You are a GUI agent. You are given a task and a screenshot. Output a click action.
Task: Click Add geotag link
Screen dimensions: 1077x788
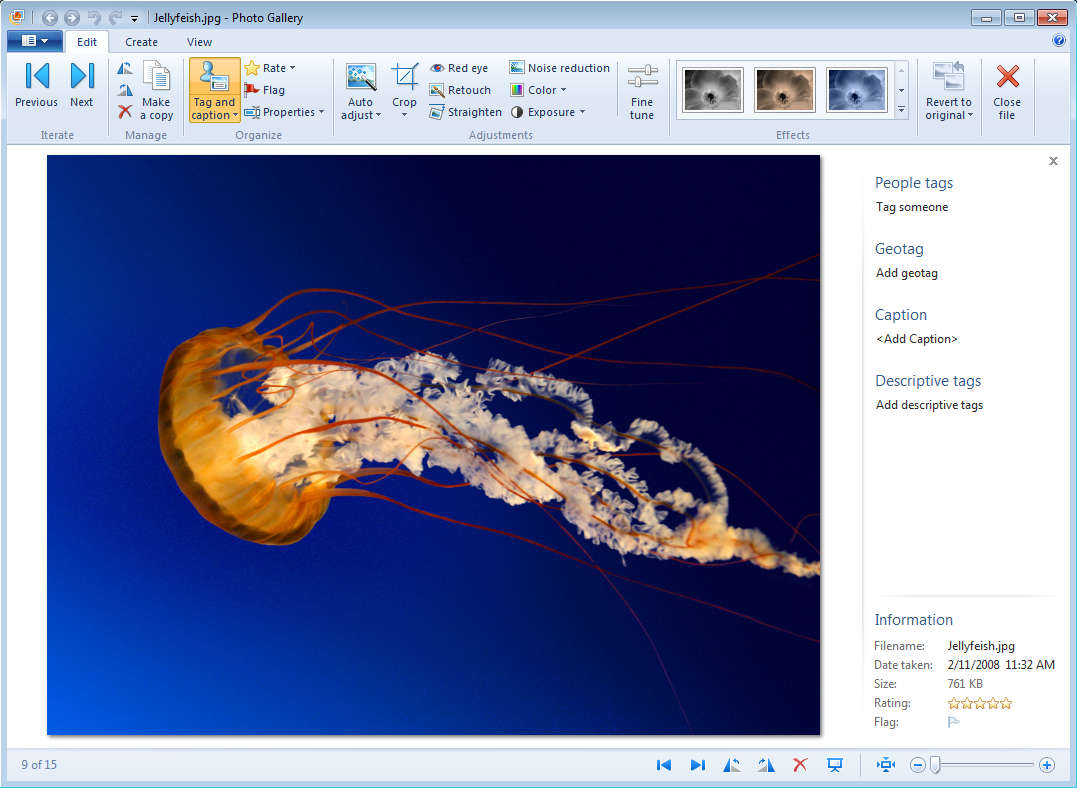pos(907,273)
